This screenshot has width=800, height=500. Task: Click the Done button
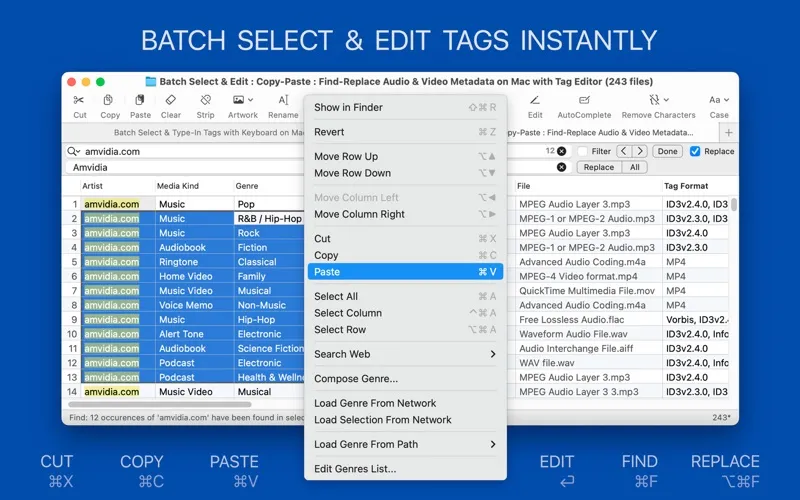click(667, 151)
